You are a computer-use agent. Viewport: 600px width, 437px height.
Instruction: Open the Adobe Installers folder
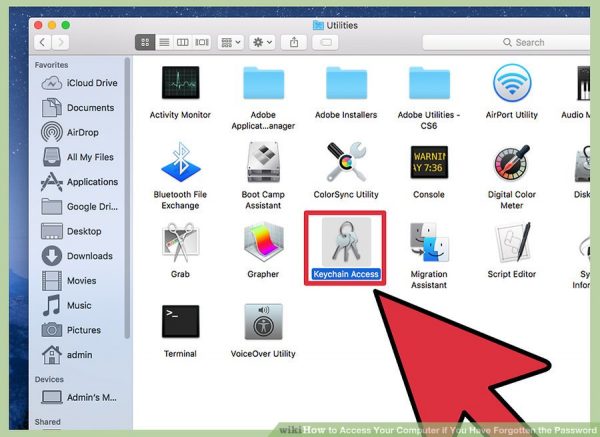coord(346,83)
